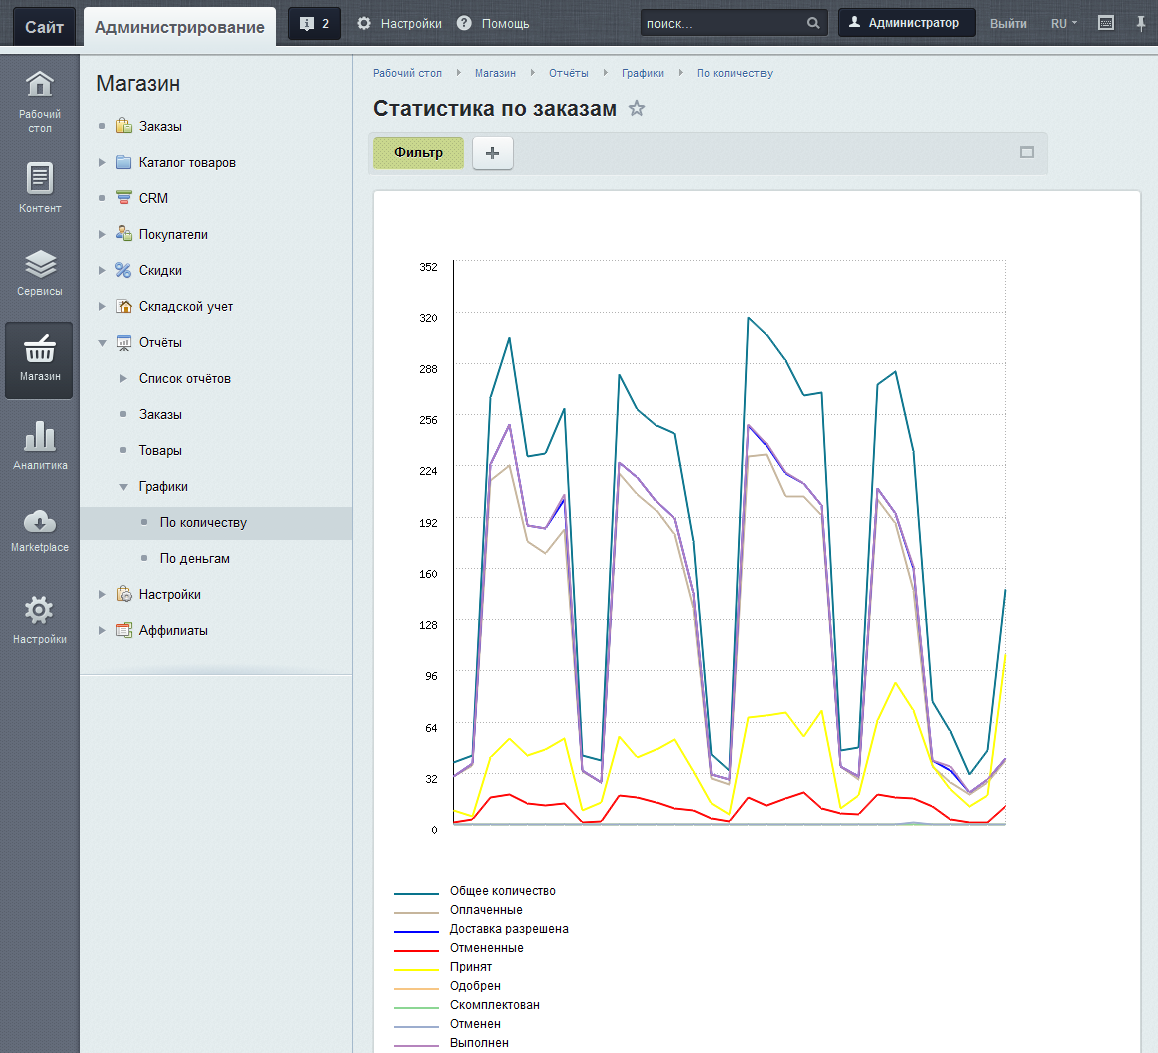Pin the top panel with pin icon
This screenshot has height=1053, width=1158.
point(1141,23)
